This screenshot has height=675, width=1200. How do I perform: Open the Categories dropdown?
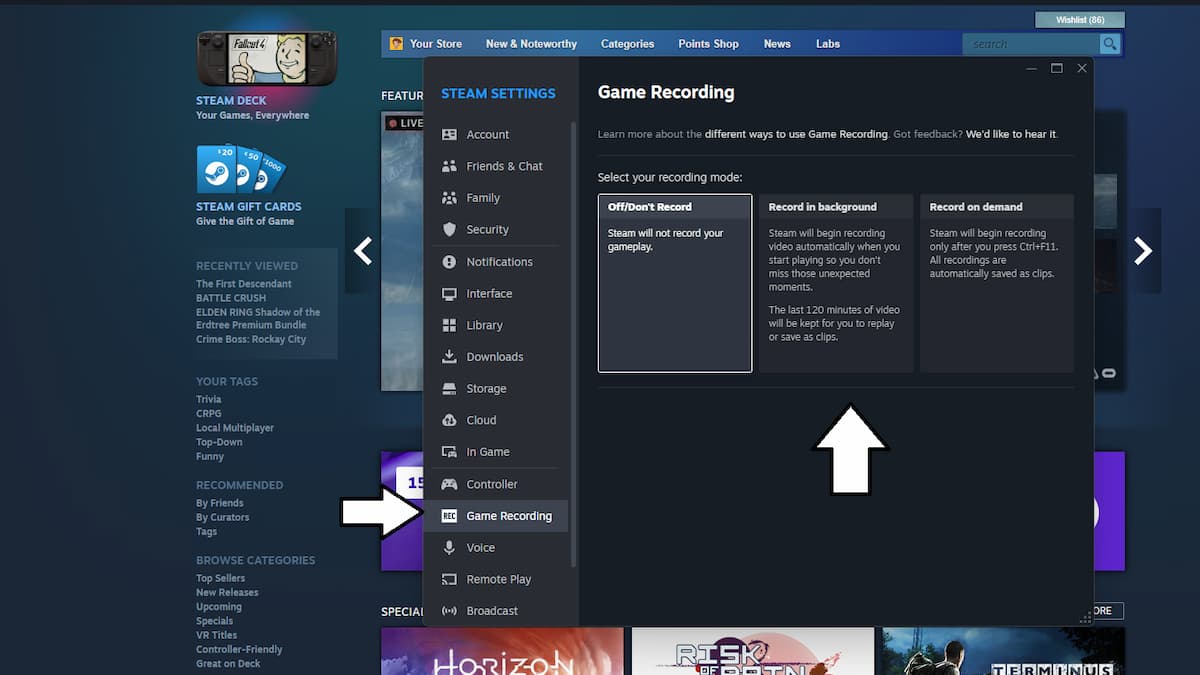[x=627, y=43]
